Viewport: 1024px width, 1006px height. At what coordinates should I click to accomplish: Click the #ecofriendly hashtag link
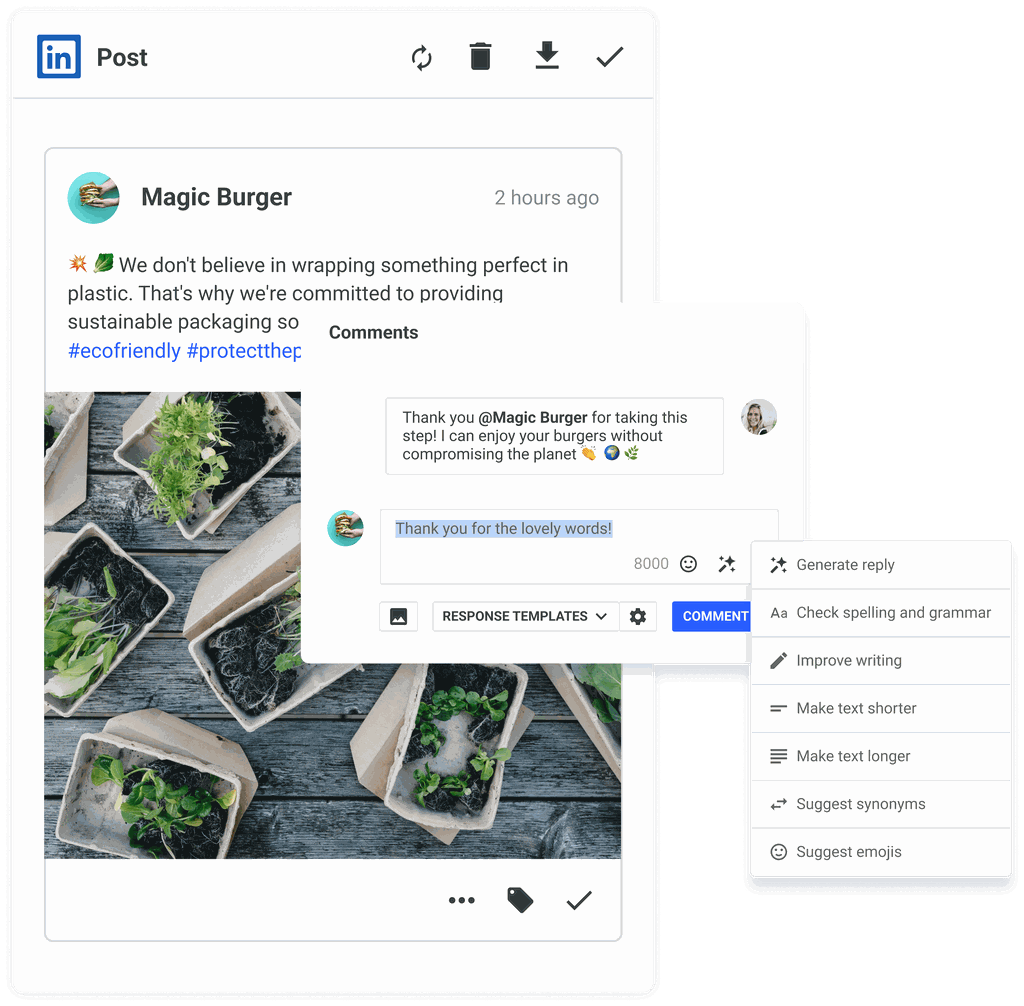pyautogui.click(x=124, y=351)
